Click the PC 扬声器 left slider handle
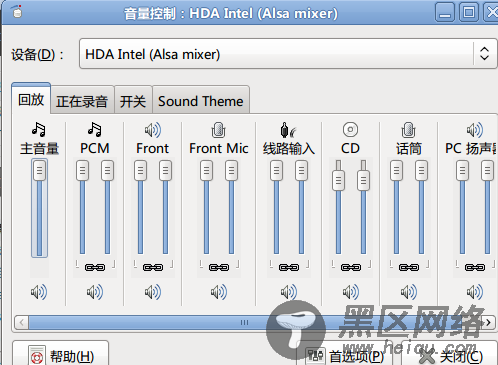The image size is (498, 365). [x=462, y=170]
